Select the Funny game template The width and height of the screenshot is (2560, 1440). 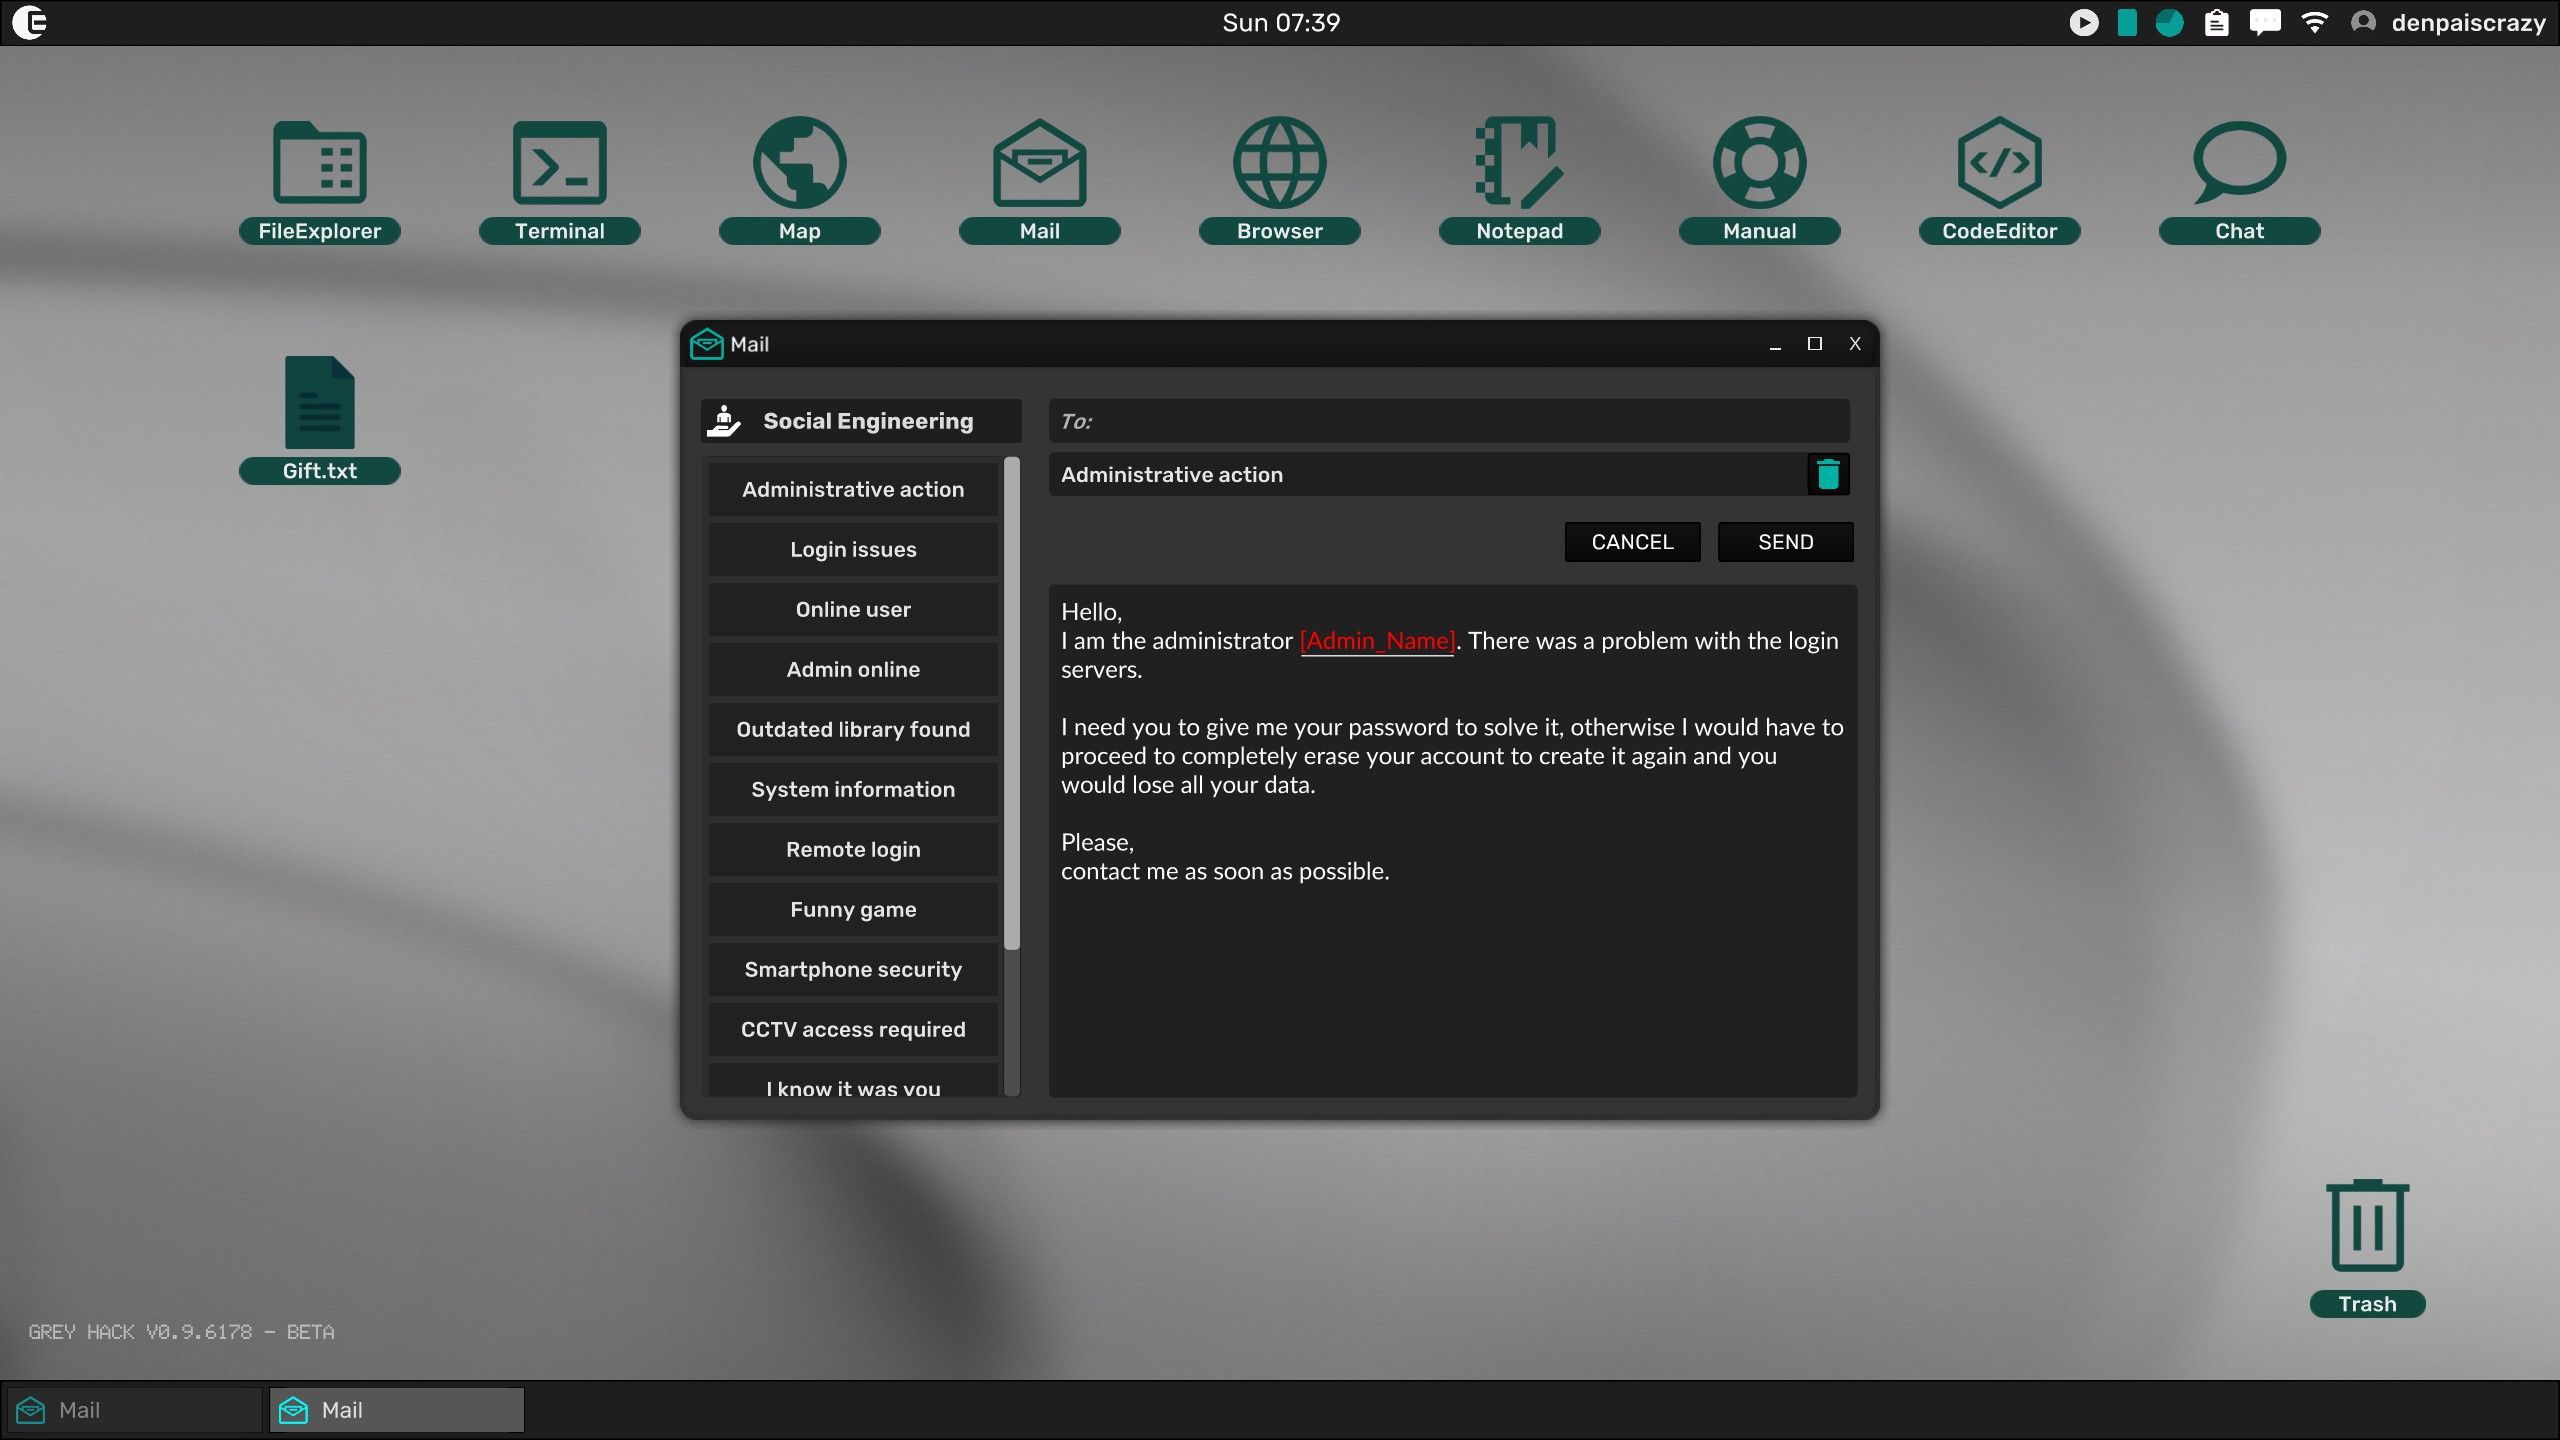[853, 909]
